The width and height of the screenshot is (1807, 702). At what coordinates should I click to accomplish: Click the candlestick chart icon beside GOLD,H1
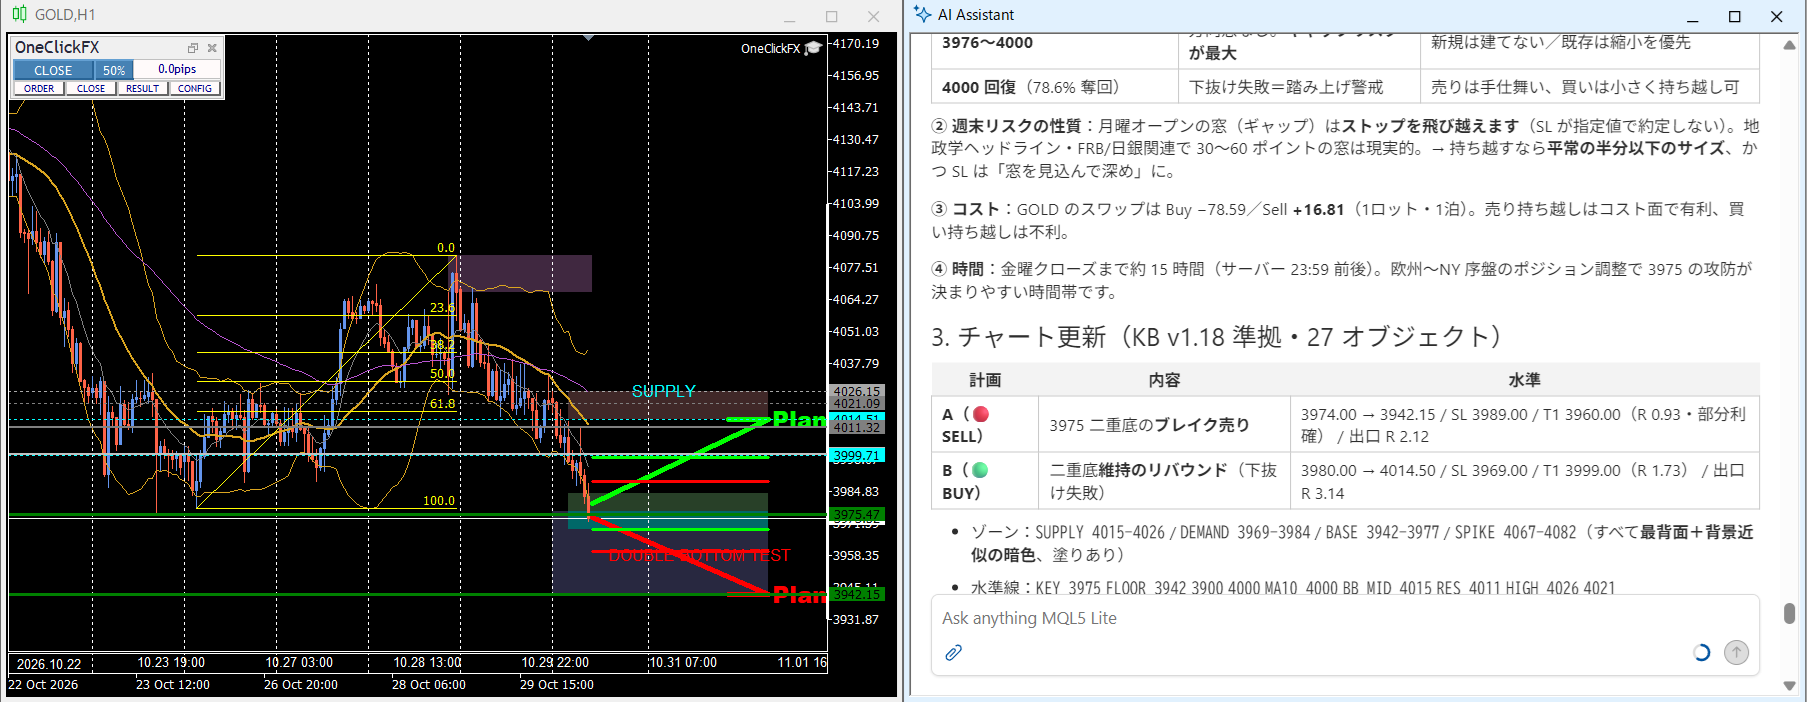(x=20, y=15)
